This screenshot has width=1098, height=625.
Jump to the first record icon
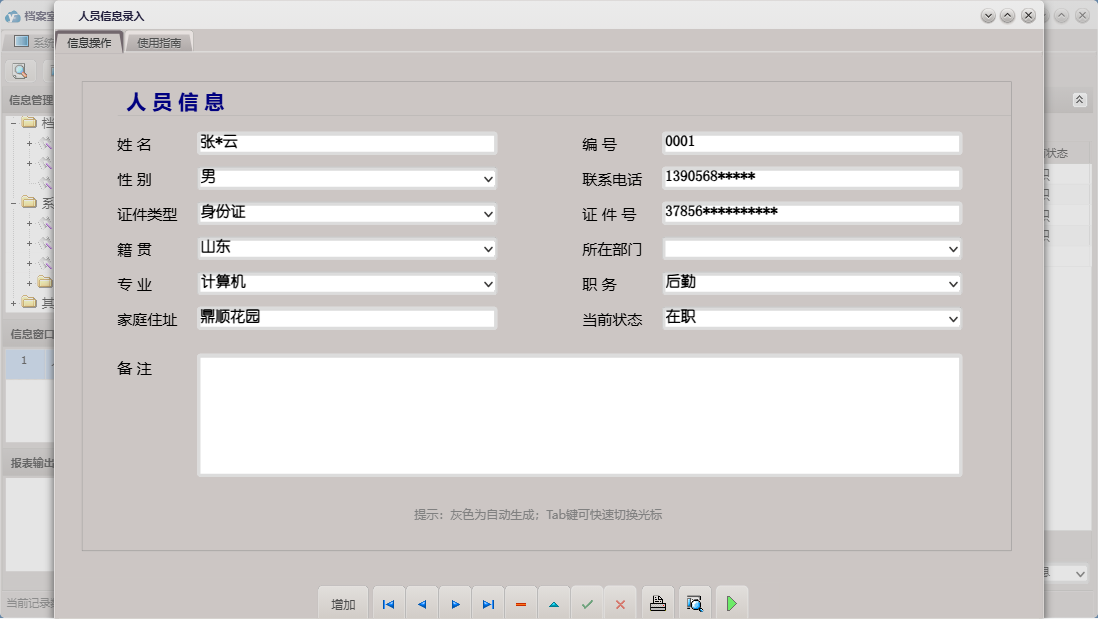[388, 603]
